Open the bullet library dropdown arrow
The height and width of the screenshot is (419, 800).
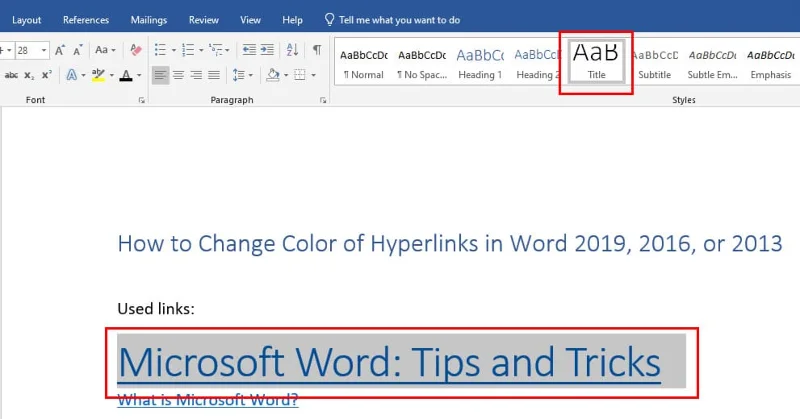pyautogui.click(x=173, y=51)
